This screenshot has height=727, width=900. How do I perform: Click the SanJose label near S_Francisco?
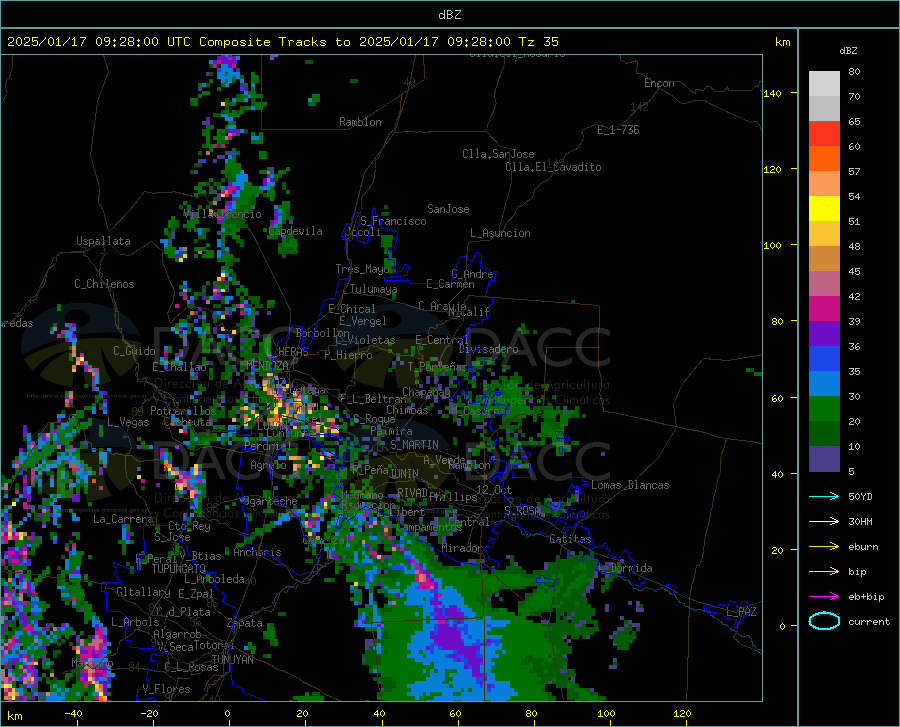[x=448, y=209]
